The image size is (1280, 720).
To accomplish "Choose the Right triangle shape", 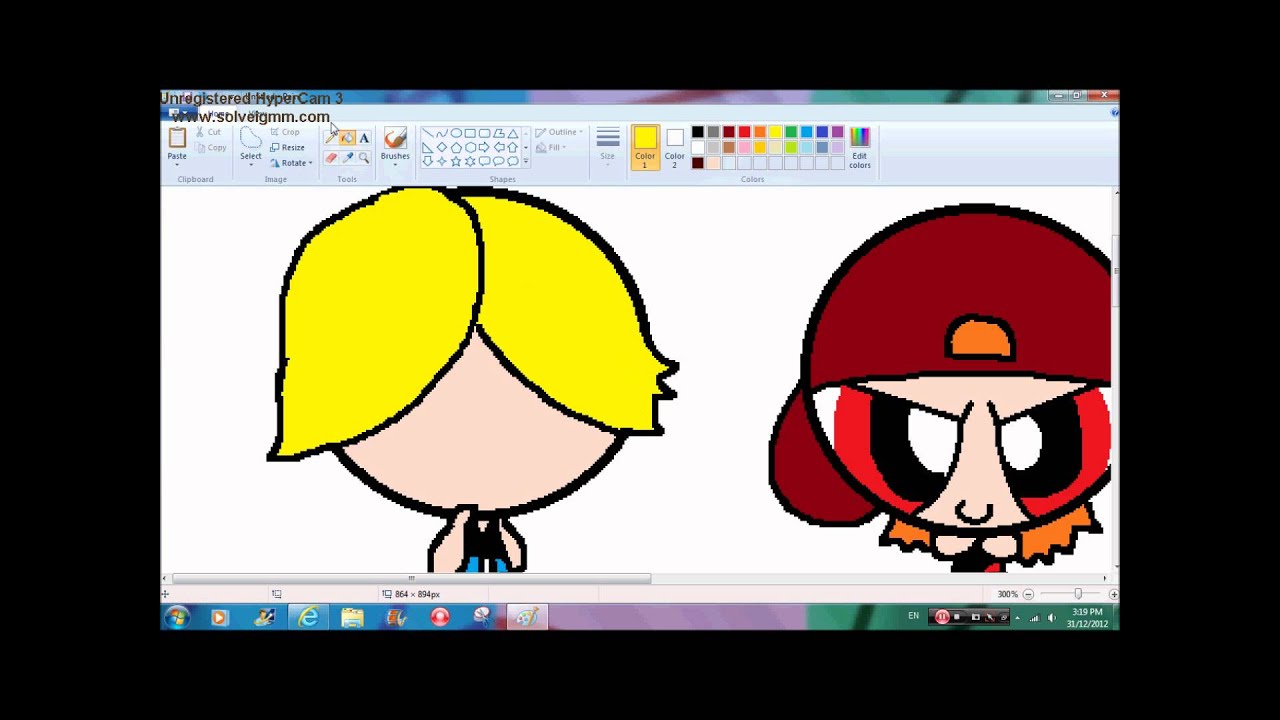I will tap(427, 147).
